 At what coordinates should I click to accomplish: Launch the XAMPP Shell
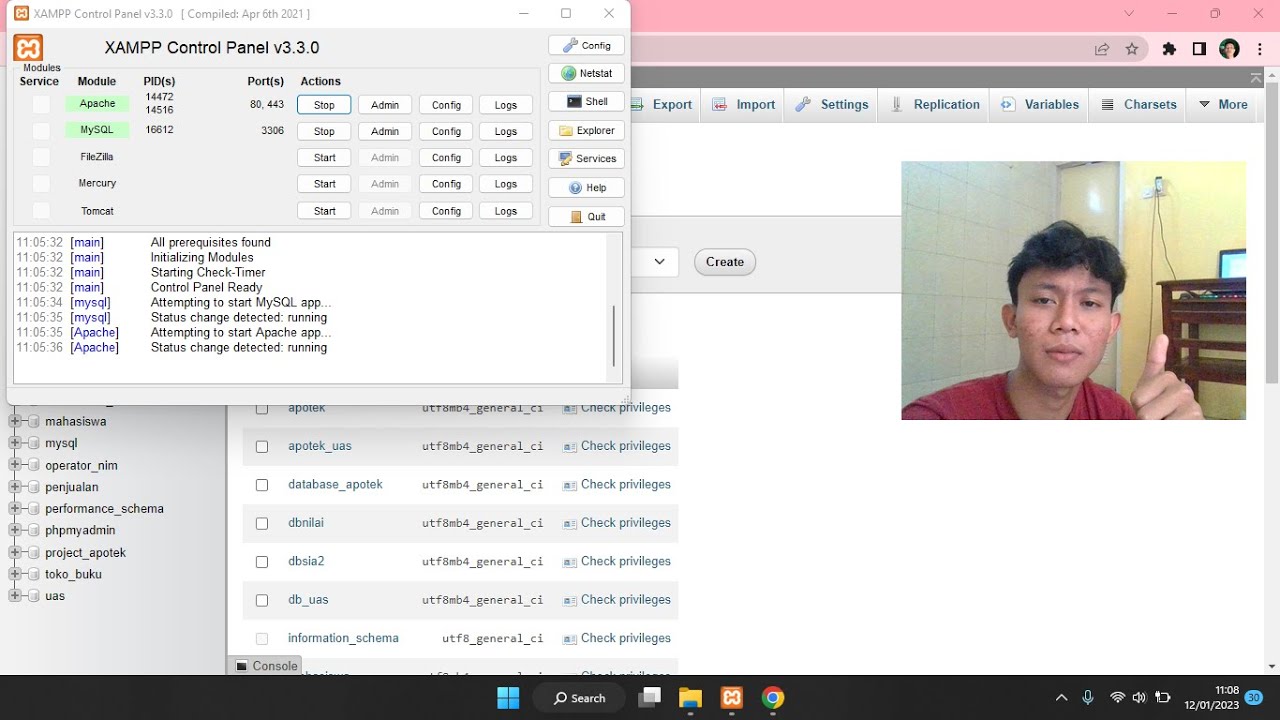(587, 101)
